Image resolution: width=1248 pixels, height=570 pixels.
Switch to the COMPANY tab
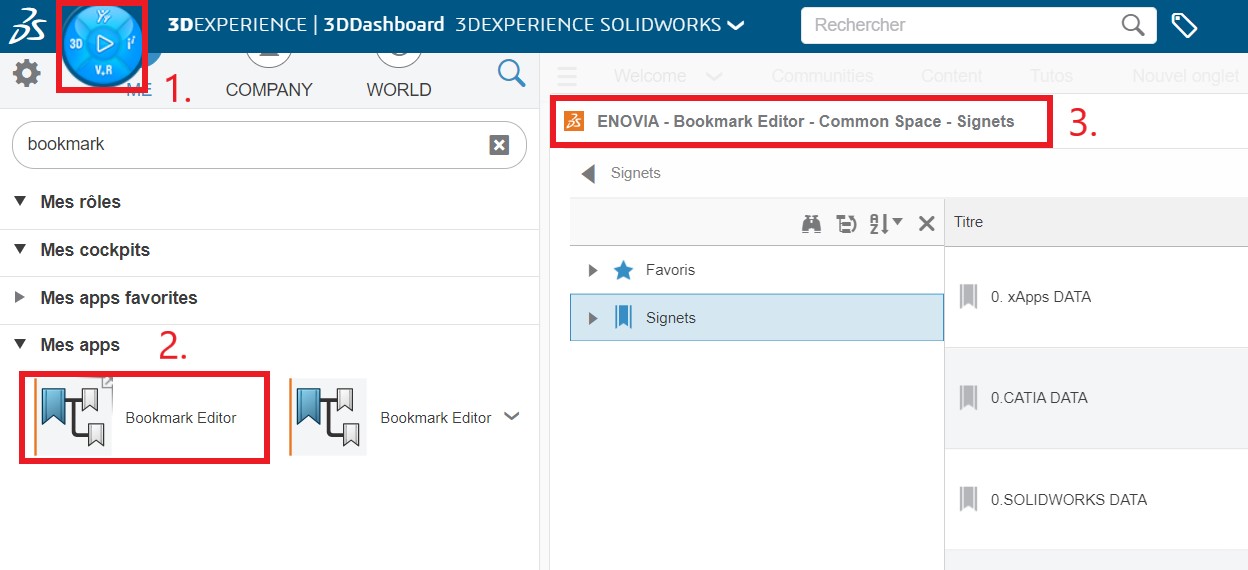pos(269,89)
